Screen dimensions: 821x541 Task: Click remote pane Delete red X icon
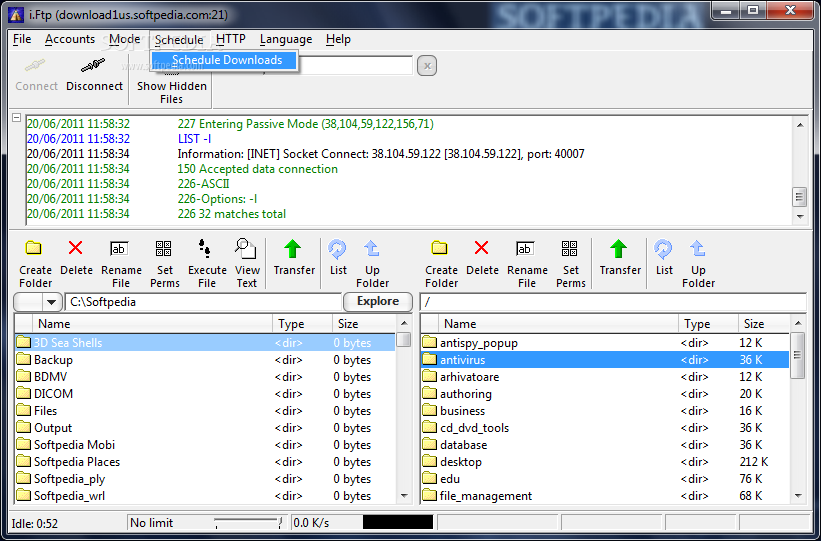[x=482, y=248]
